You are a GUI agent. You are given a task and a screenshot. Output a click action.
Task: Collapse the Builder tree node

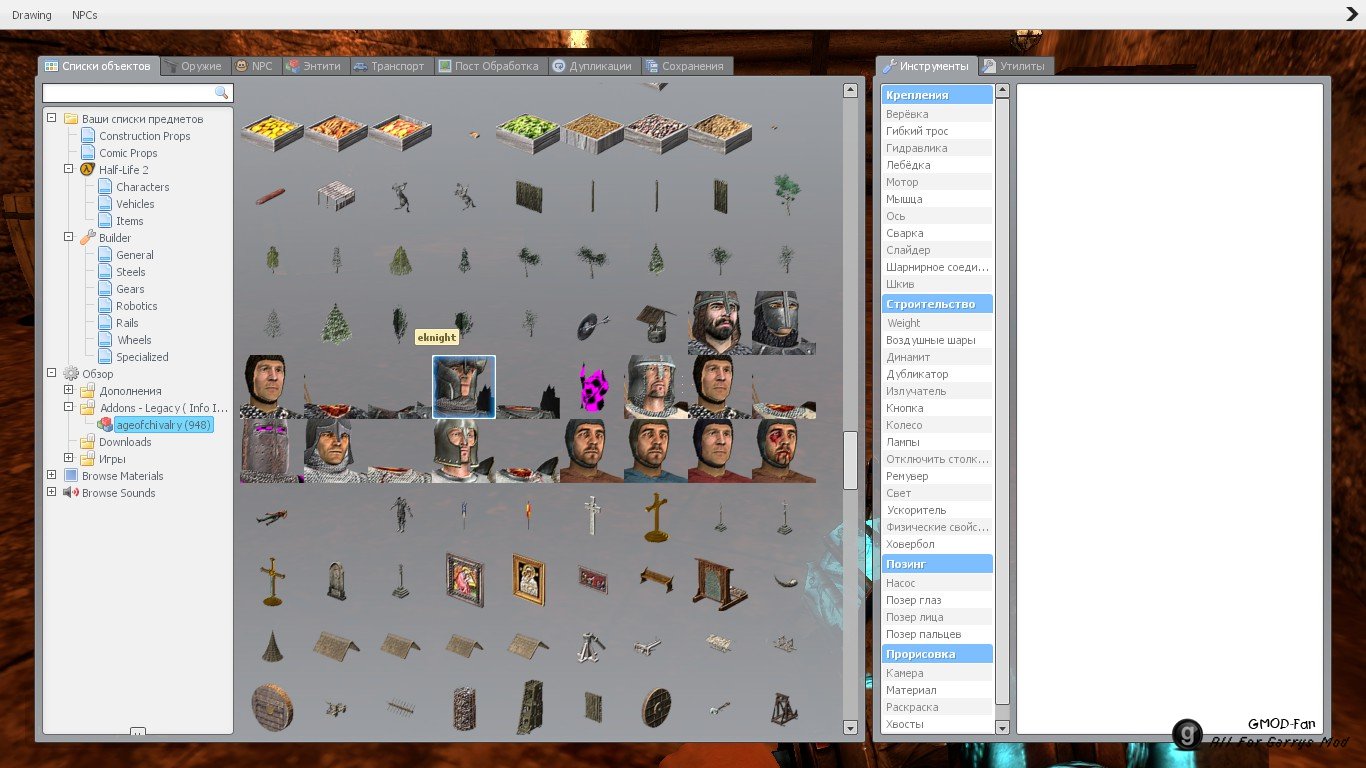pos(69,237)
